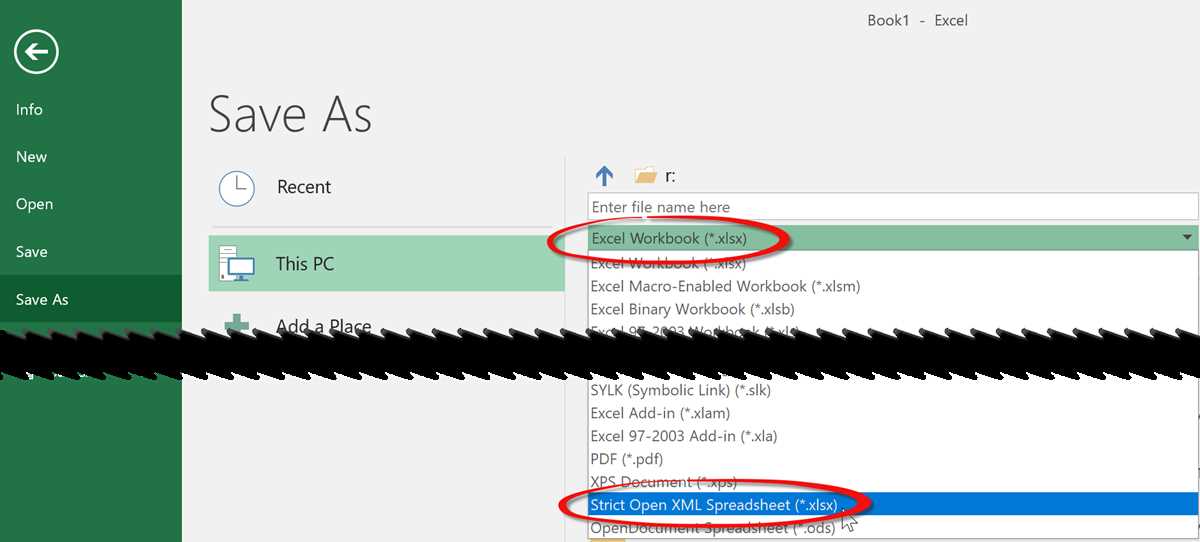1200x542 pixels.
Task: Select the Recent clock icon
Action: pyautogui.click(x=237, y=187)
